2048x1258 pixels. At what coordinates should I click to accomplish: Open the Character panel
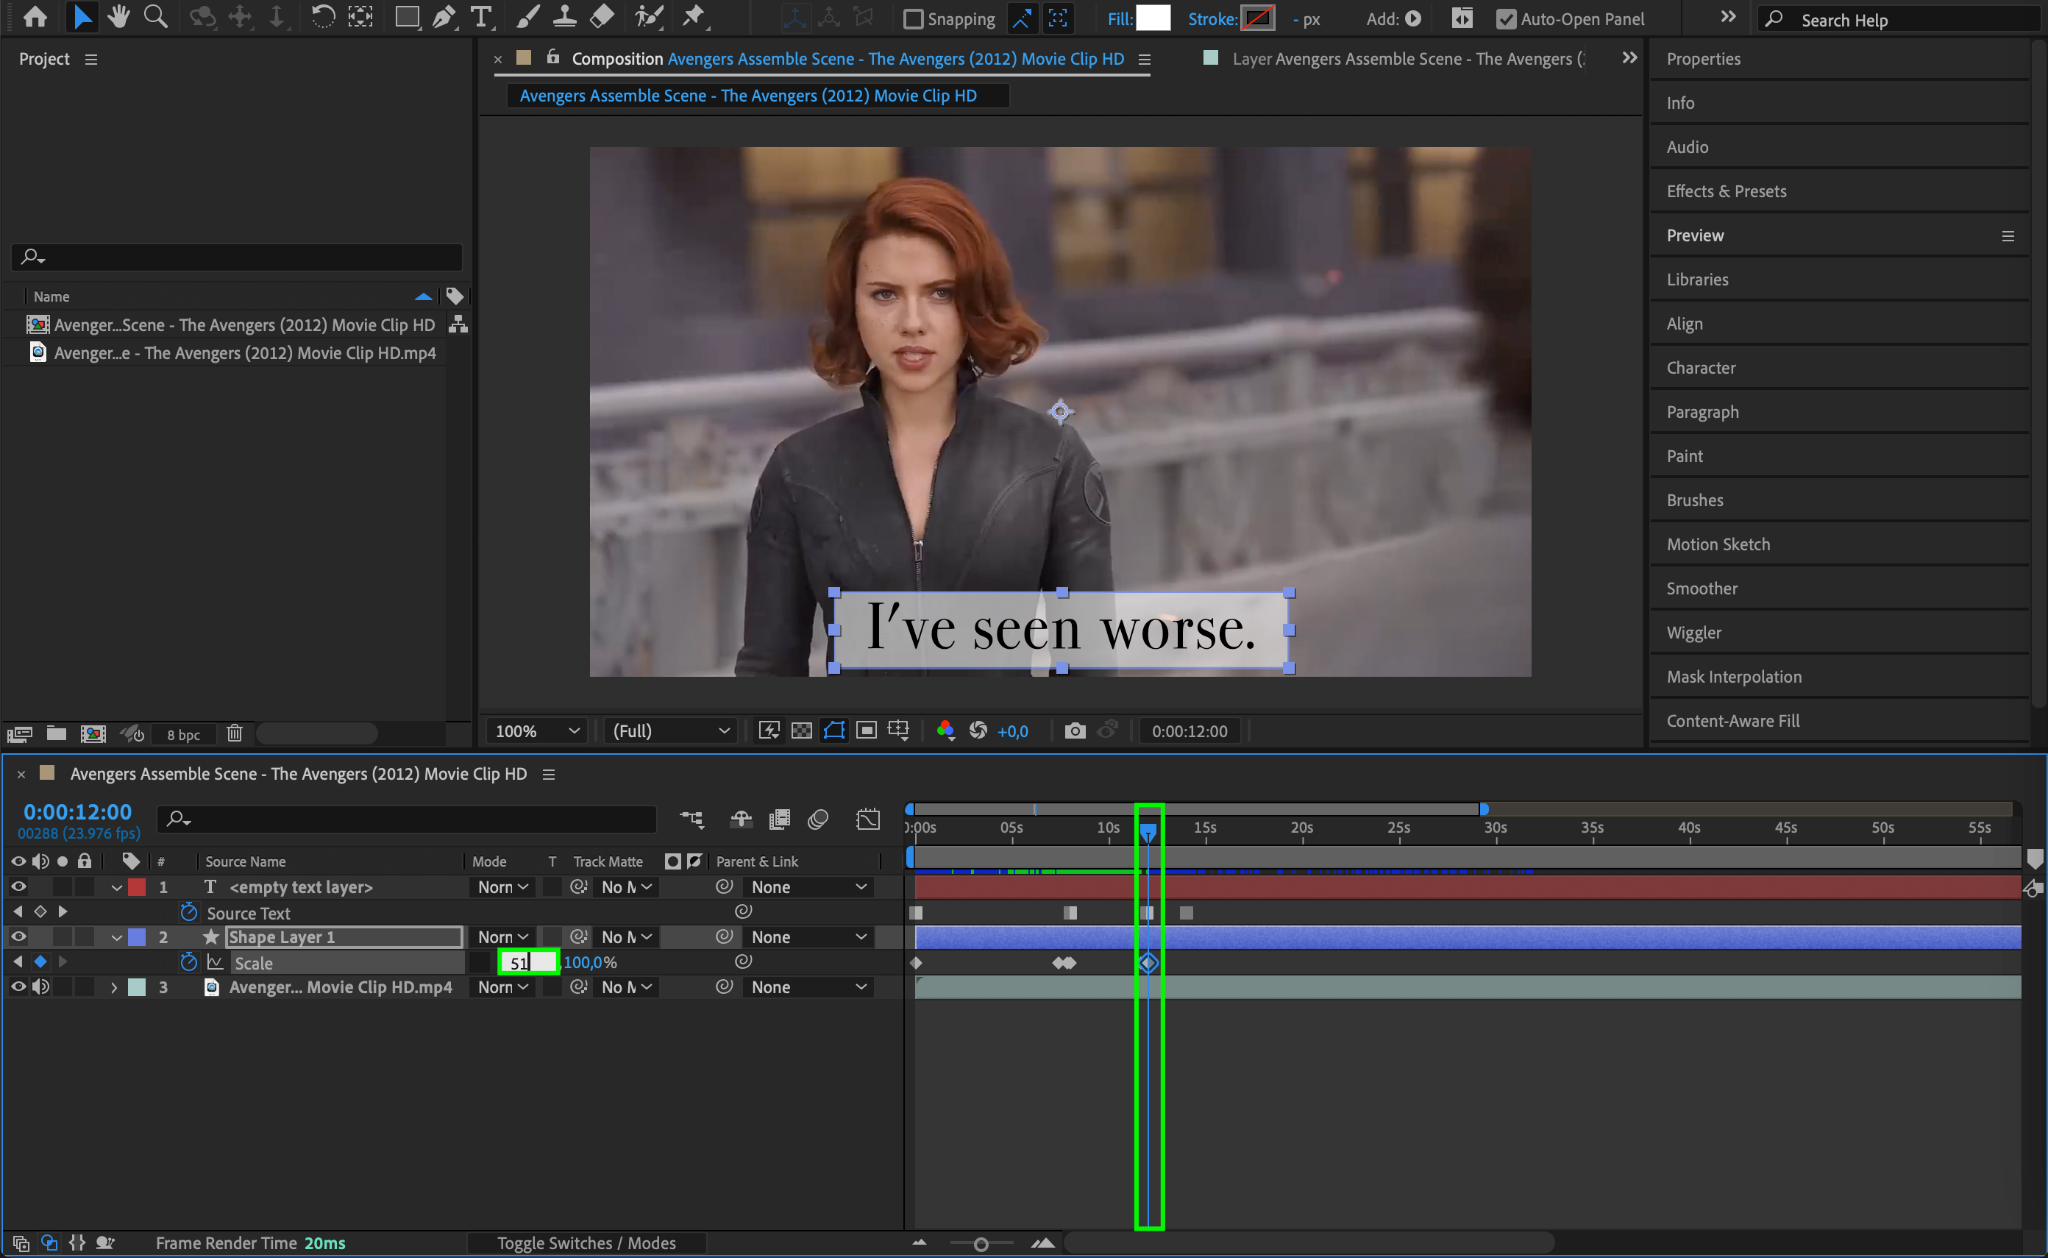click(x=1700, y=368)
